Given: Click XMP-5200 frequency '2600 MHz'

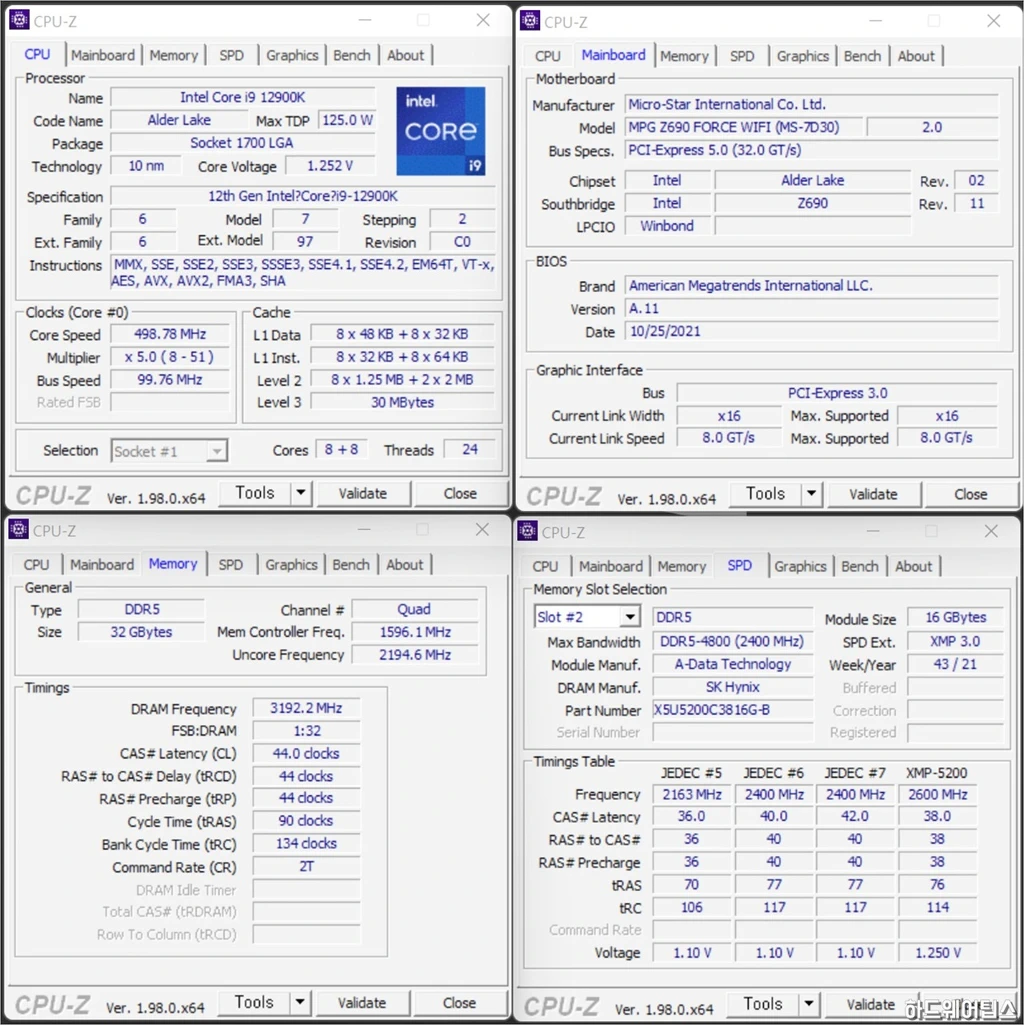Looking at the screenshot, I should tap(938, 794).
